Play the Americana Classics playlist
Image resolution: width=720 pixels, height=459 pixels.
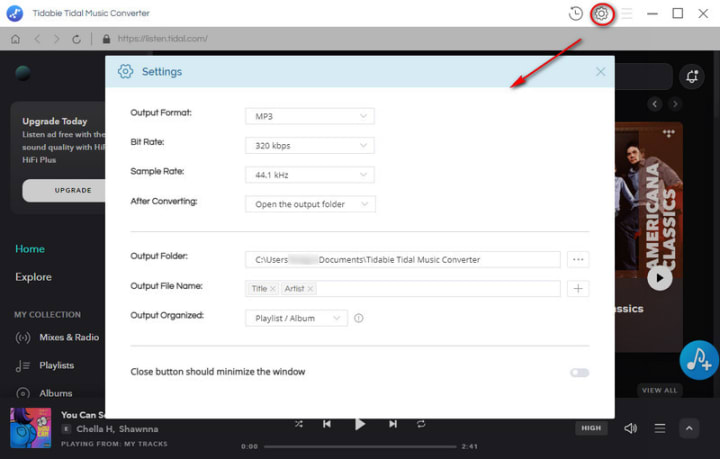(x=659, y=278)
